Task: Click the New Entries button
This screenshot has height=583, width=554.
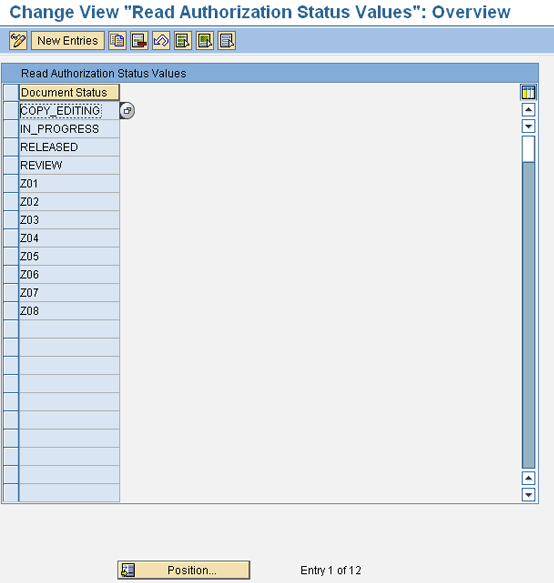Action: 68,41
